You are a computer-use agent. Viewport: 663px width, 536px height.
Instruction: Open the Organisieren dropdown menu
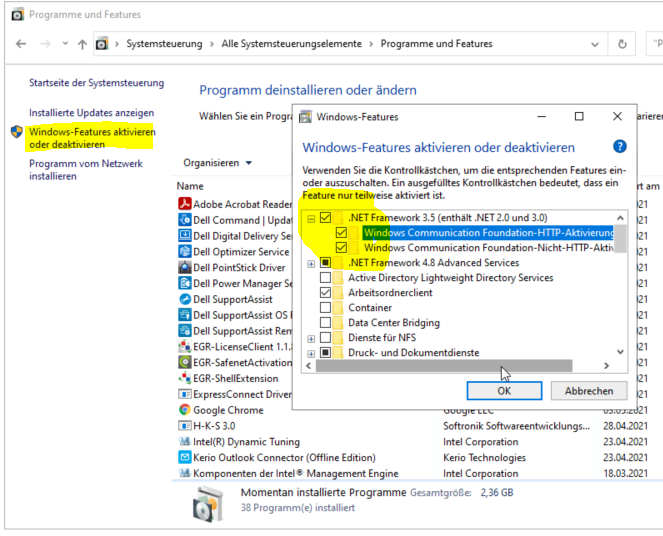(217, 163)
